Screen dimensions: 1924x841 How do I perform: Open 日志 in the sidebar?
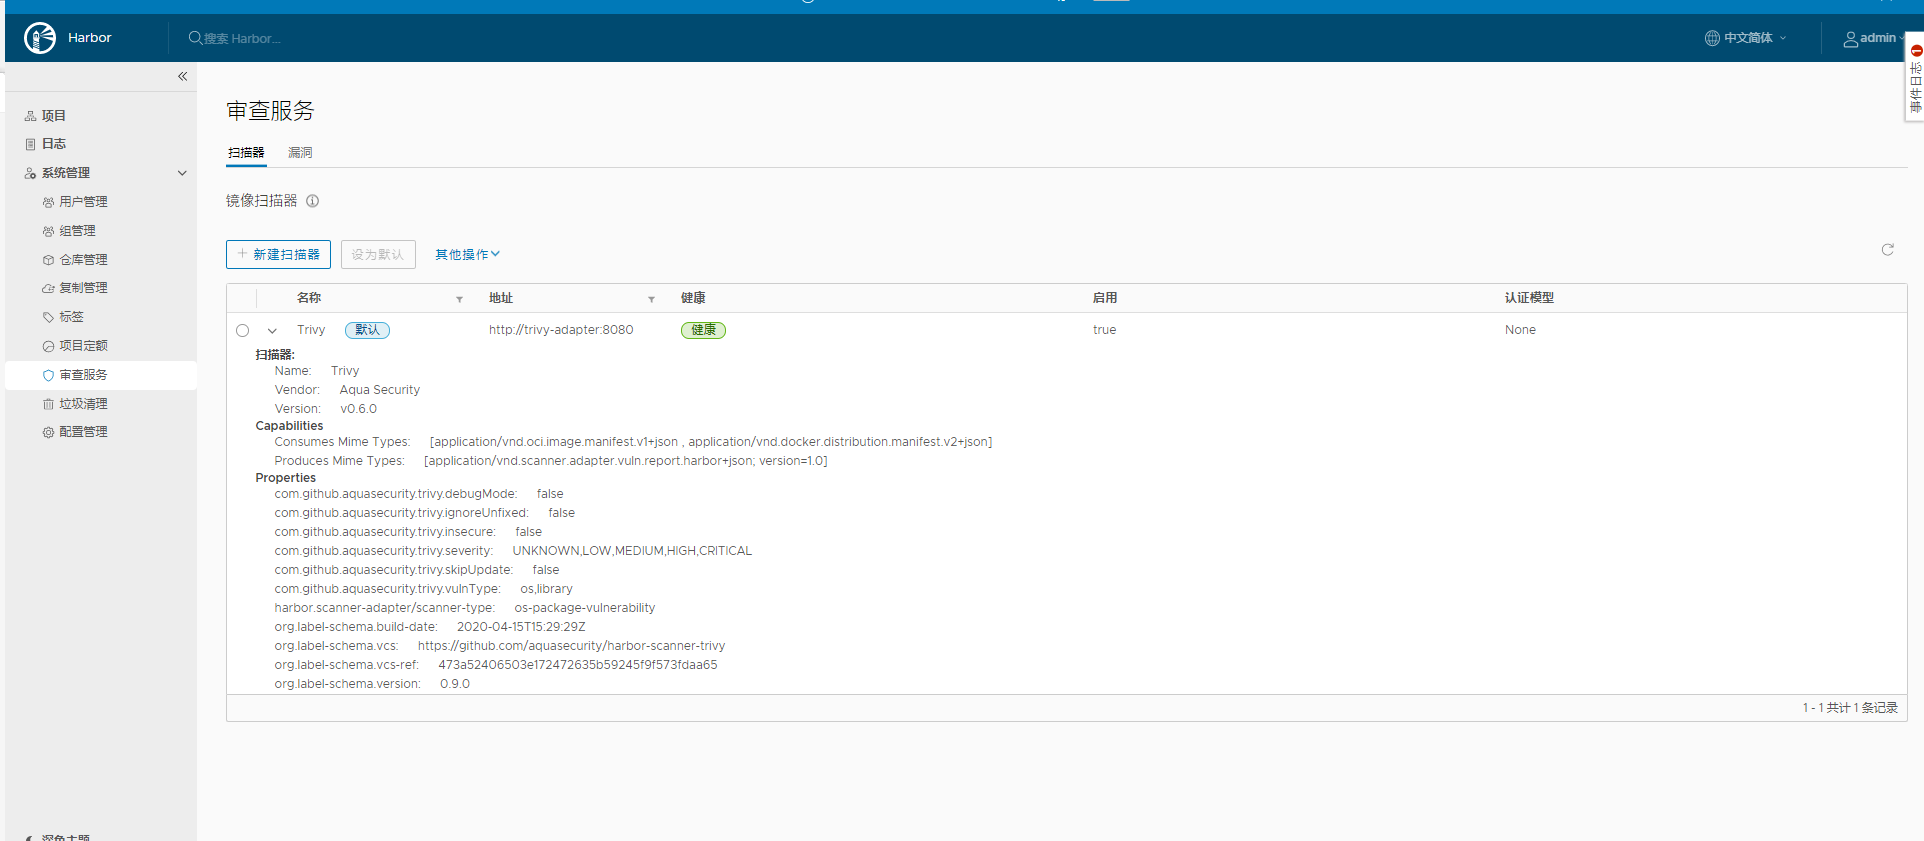click(53, 144)
